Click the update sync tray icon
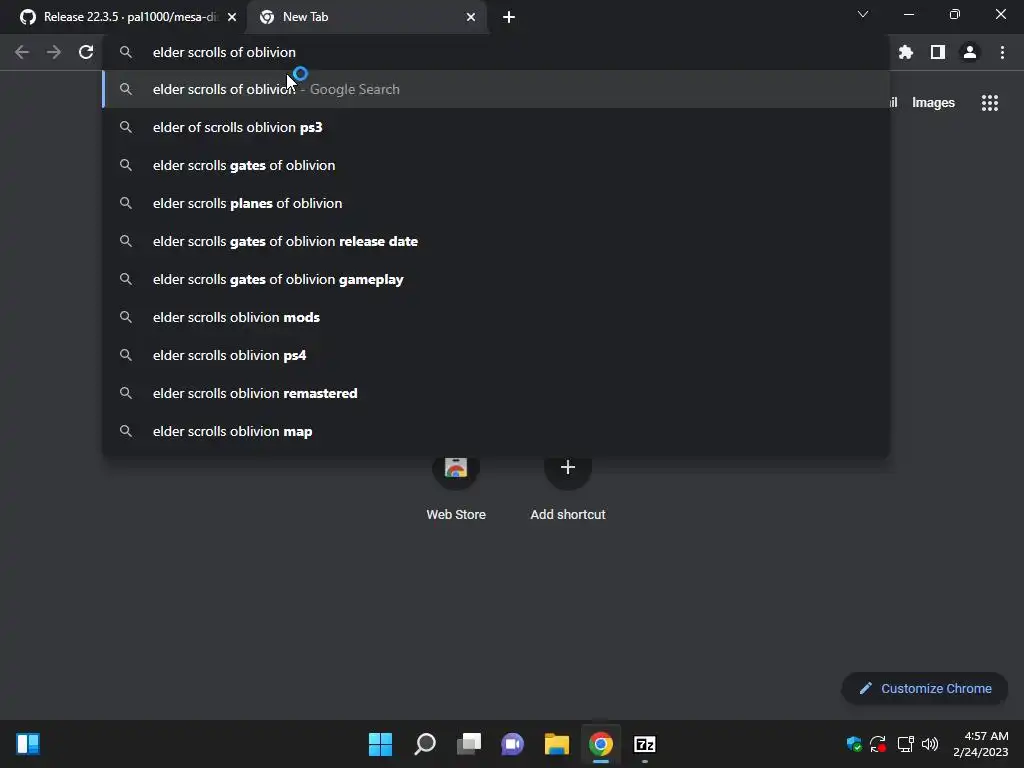This screenshot has width=1024, height=768. tap(878, 744)
